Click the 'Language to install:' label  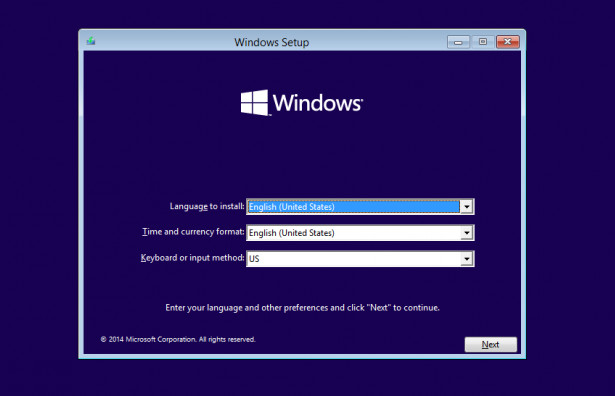(207, 206)
